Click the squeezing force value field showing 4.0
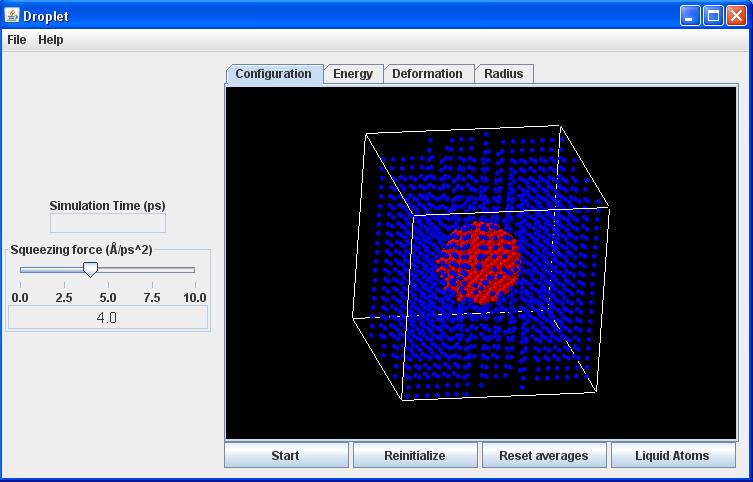Viewport: 753px width, 482px height. tap(108, 318)
